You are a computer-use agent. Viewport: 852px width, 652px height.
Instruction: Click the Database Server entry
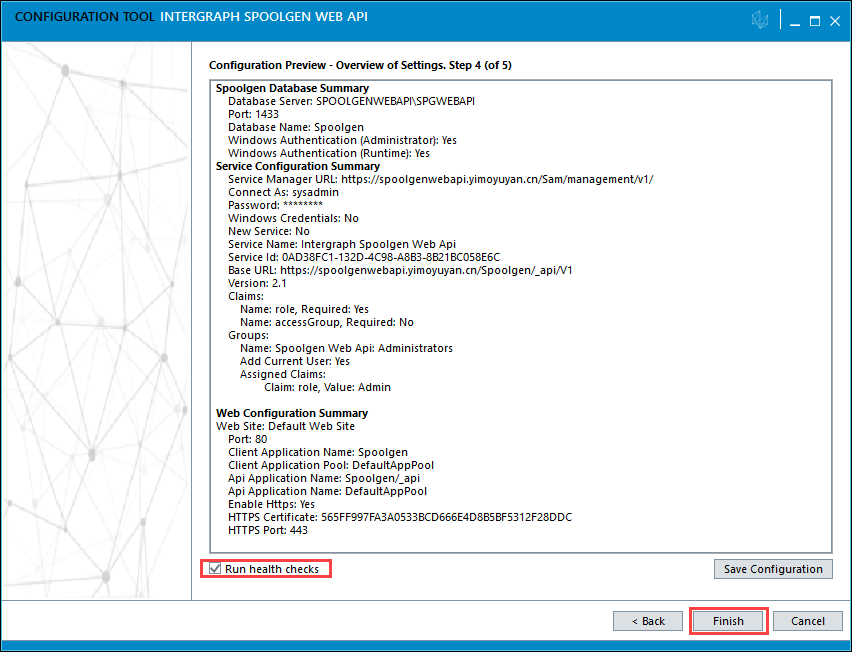coord(350,102)
